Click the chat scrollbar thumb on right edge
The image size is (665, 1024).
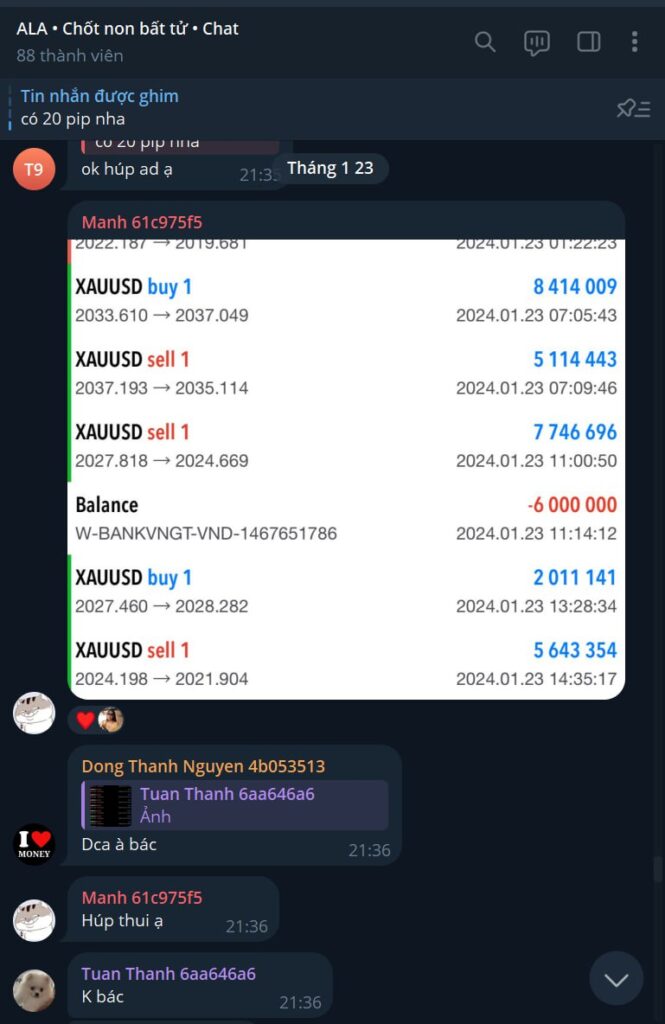(x=658, y=870)
